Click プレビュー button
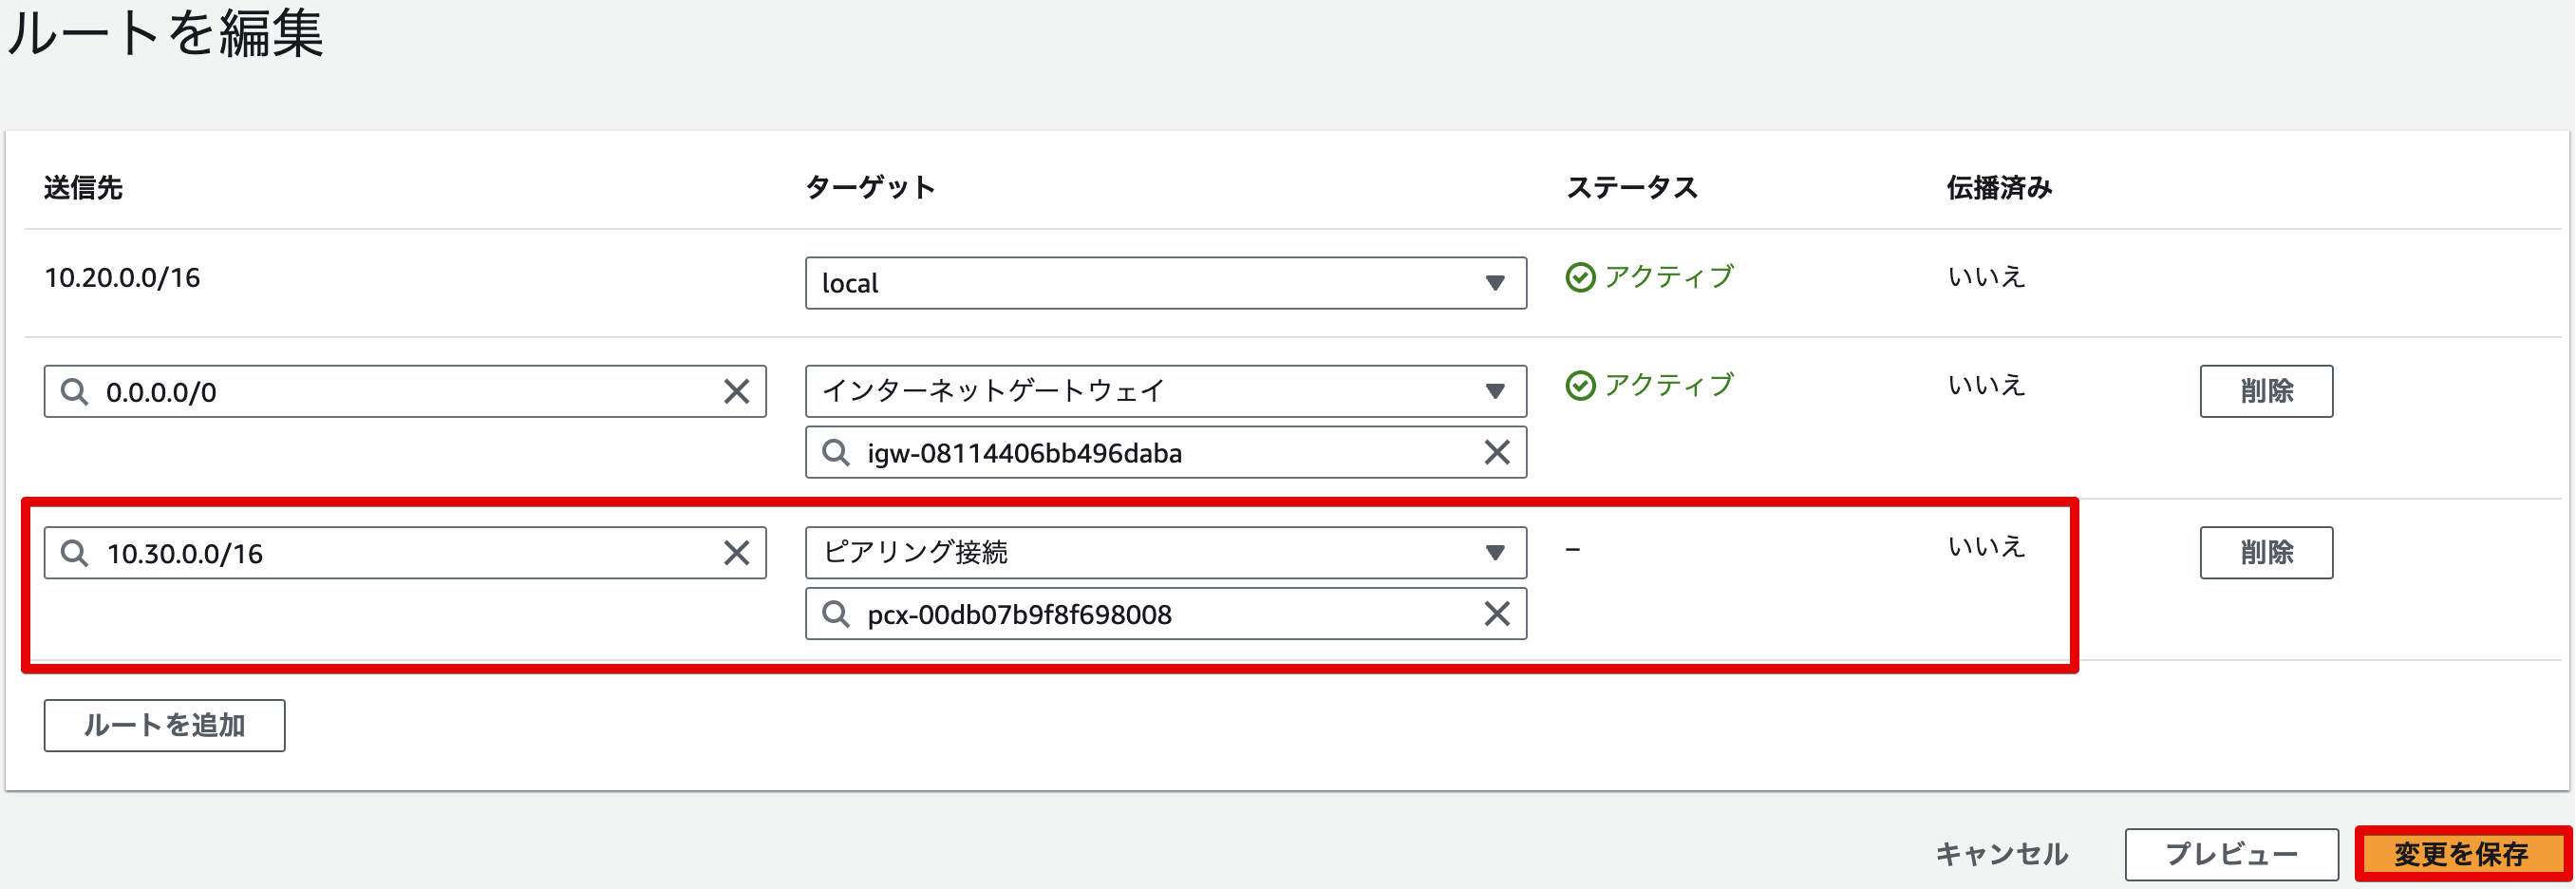The image size is (2576, 889). point(2231,854)
